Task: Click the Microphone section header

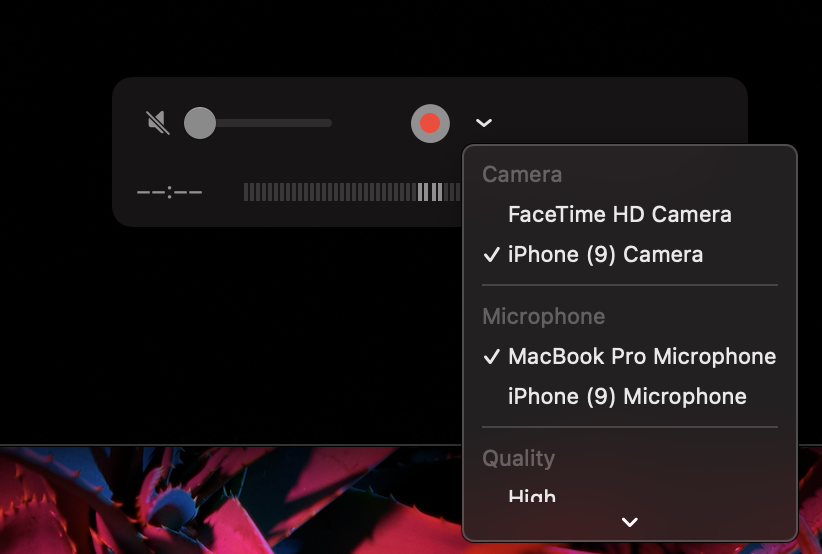Action: [544, 317]
